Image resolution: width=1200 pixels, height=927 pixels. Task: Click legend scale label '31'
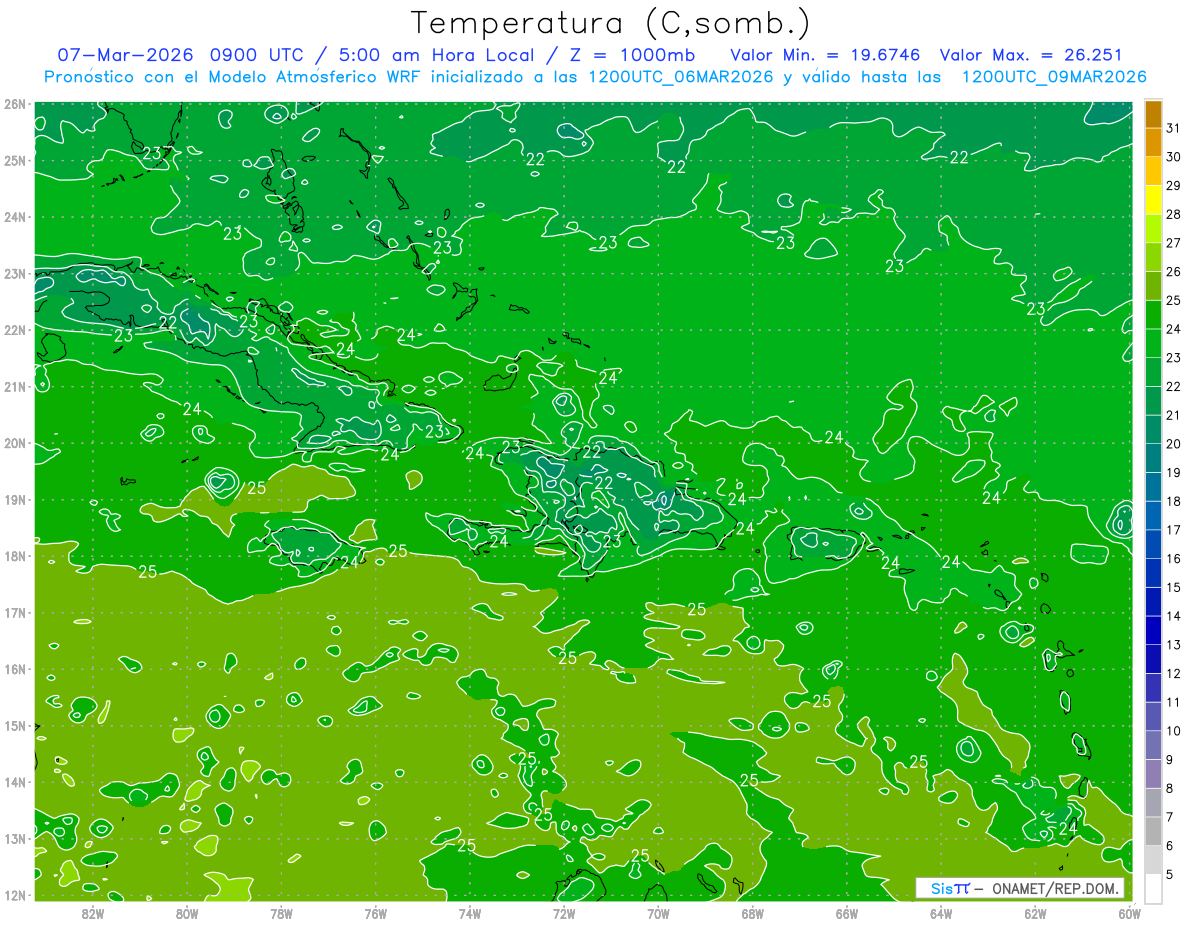pos(1173,128)
